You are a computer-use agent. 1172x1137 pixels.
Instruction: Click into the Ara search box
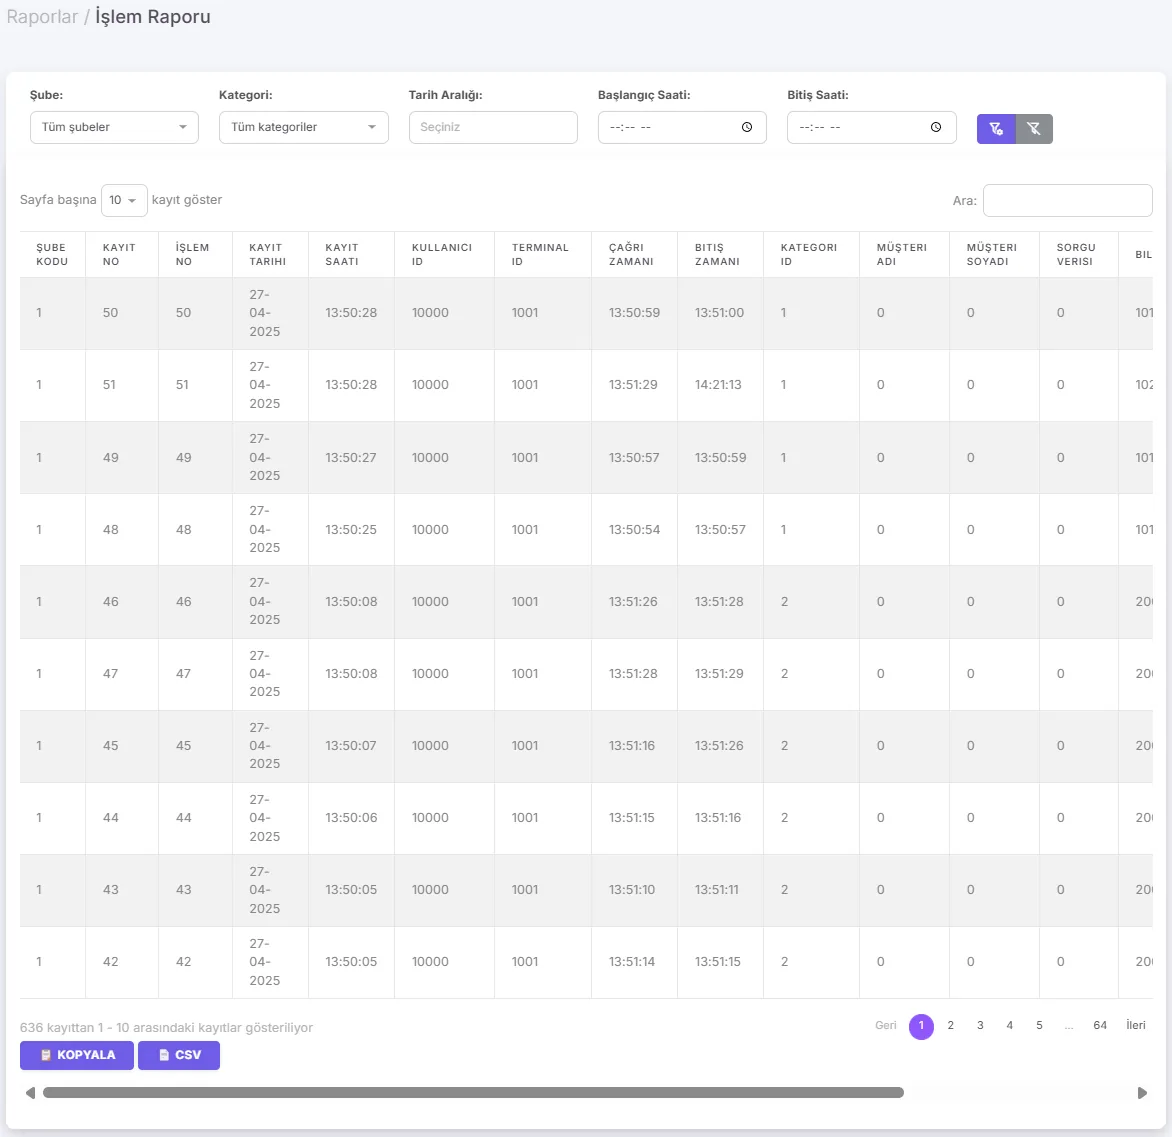tap(1067, 200)
